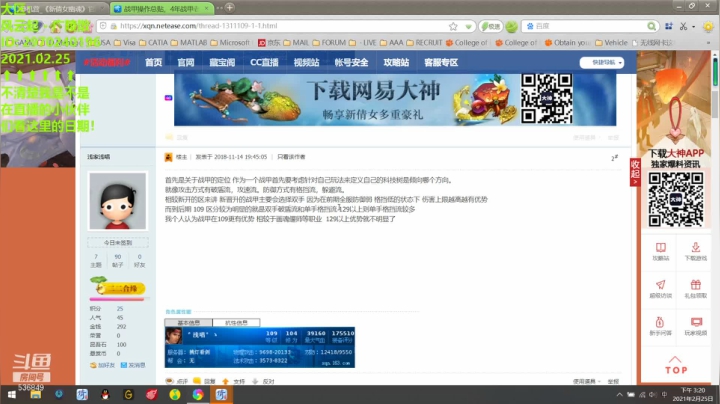Upvote the post with 支持 arrow
Image resolution: width=720 pixels, height=404 pixels.
[225, 381]
